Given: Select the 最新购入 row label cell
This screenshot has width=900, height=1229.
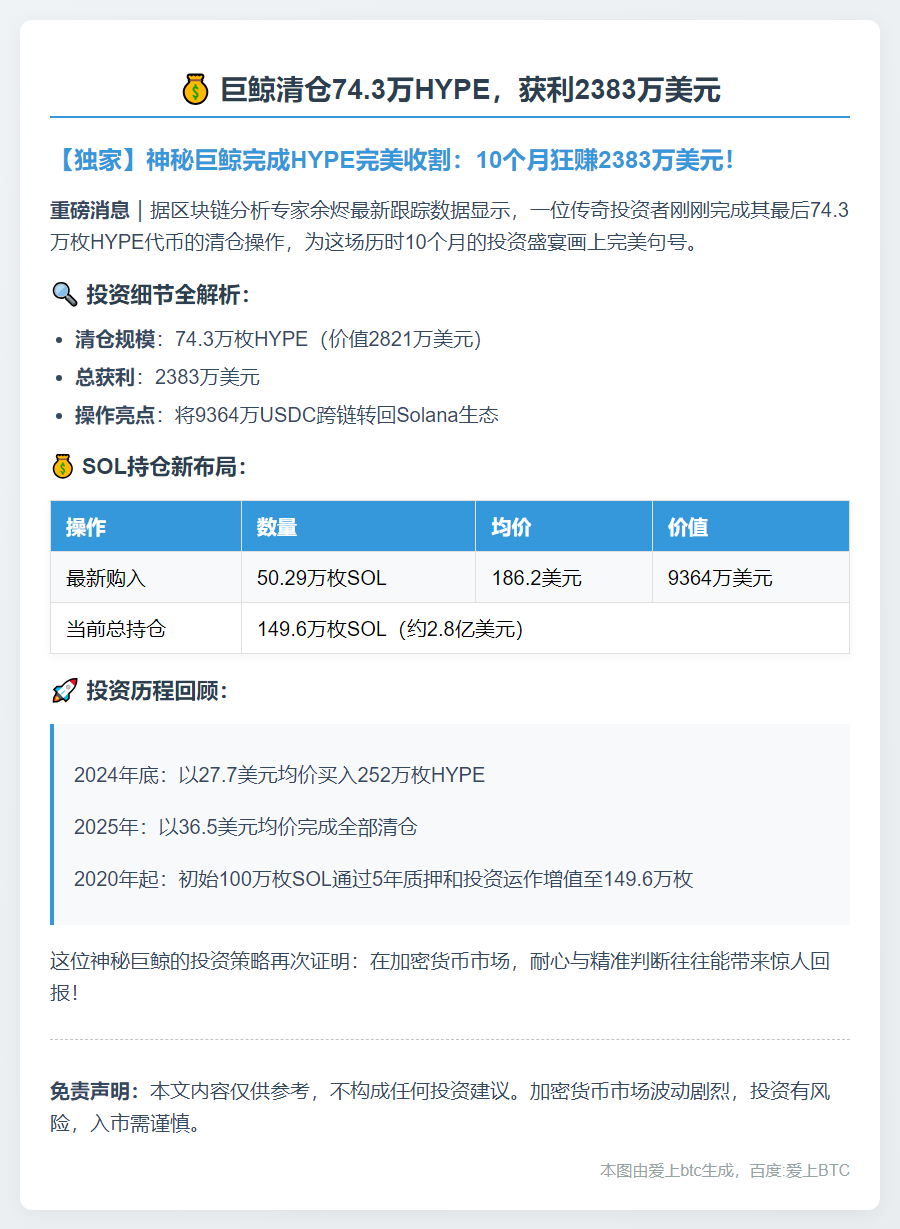Looking at the screenshot, I should tap(106, 578).
